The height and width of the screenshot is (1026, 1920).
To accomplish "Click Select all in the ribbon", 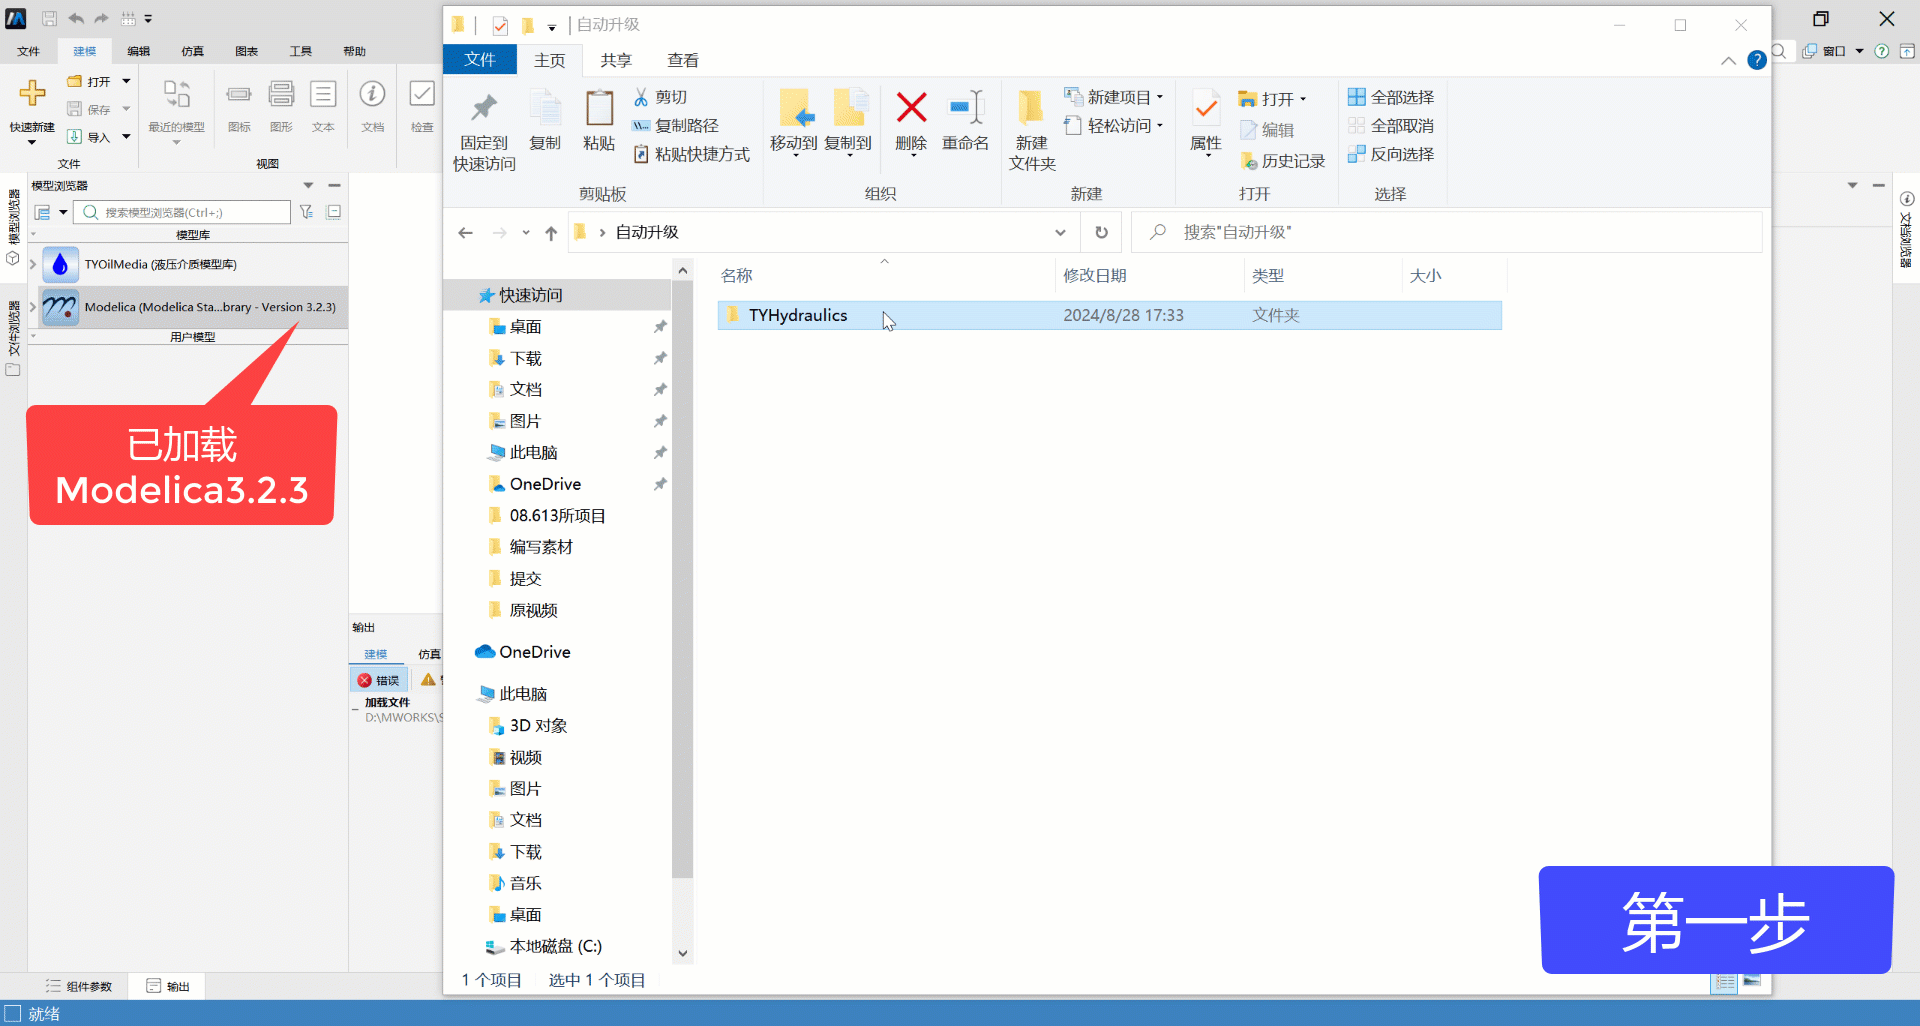I will point(1391,97).
